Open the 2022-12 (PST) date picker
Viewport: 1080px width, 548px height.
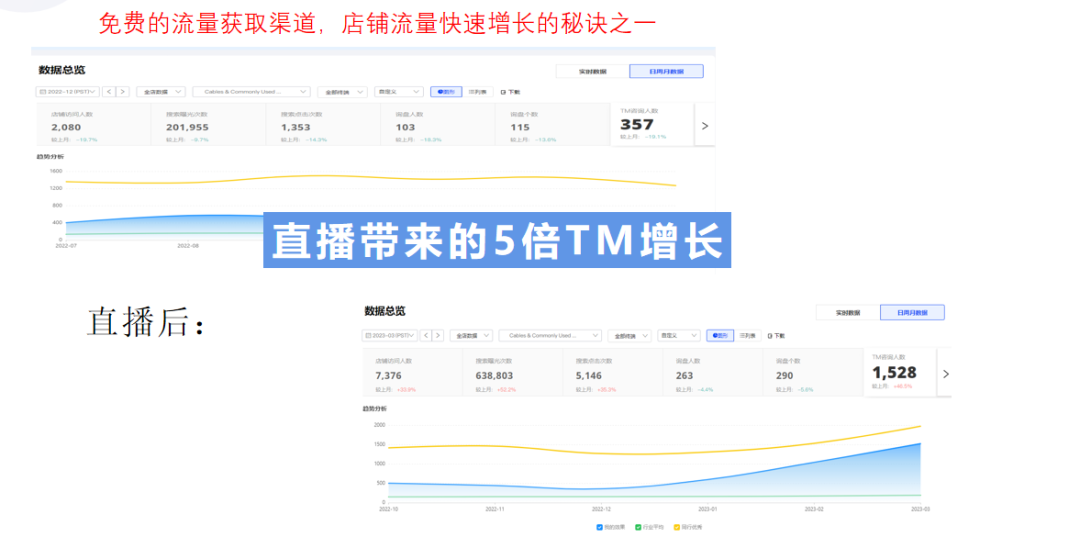click(x=68, y=92)
